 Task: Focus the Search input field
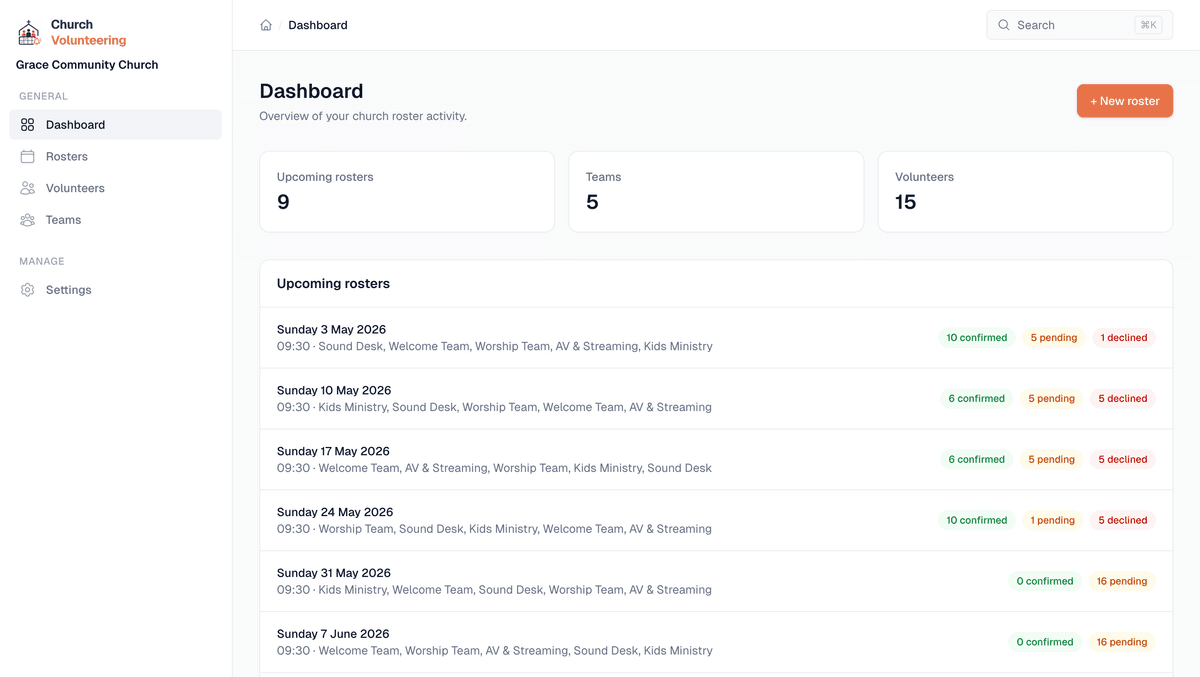[x=1080, y=25]
